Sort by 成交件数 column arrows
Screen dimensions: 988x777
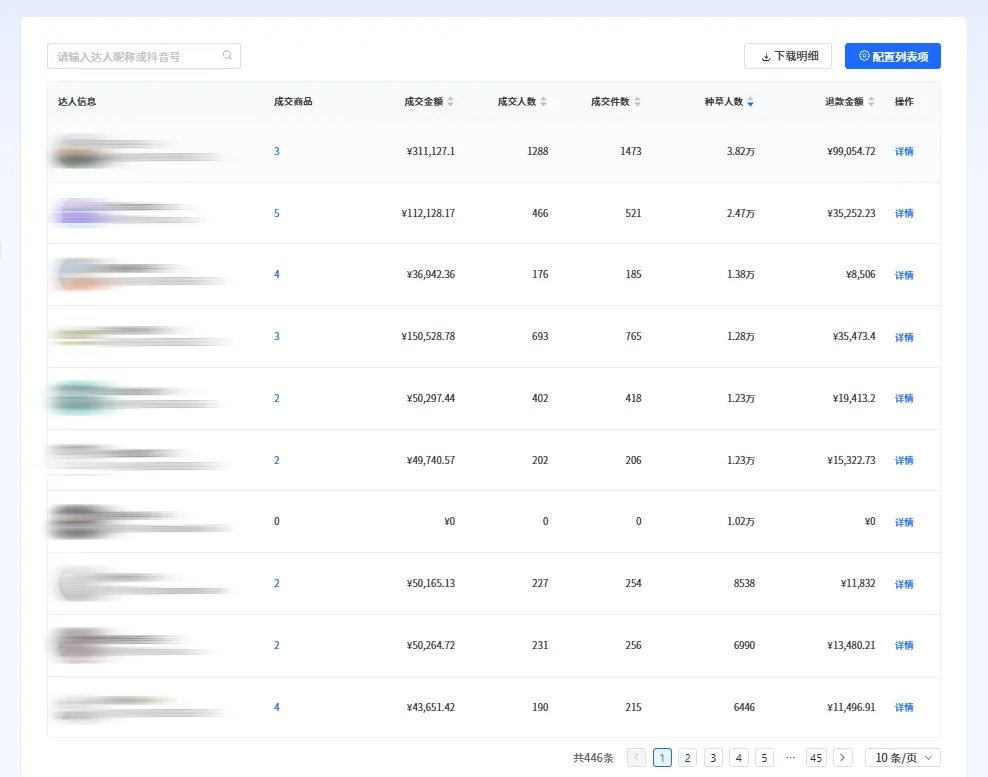tap(637, 101)
